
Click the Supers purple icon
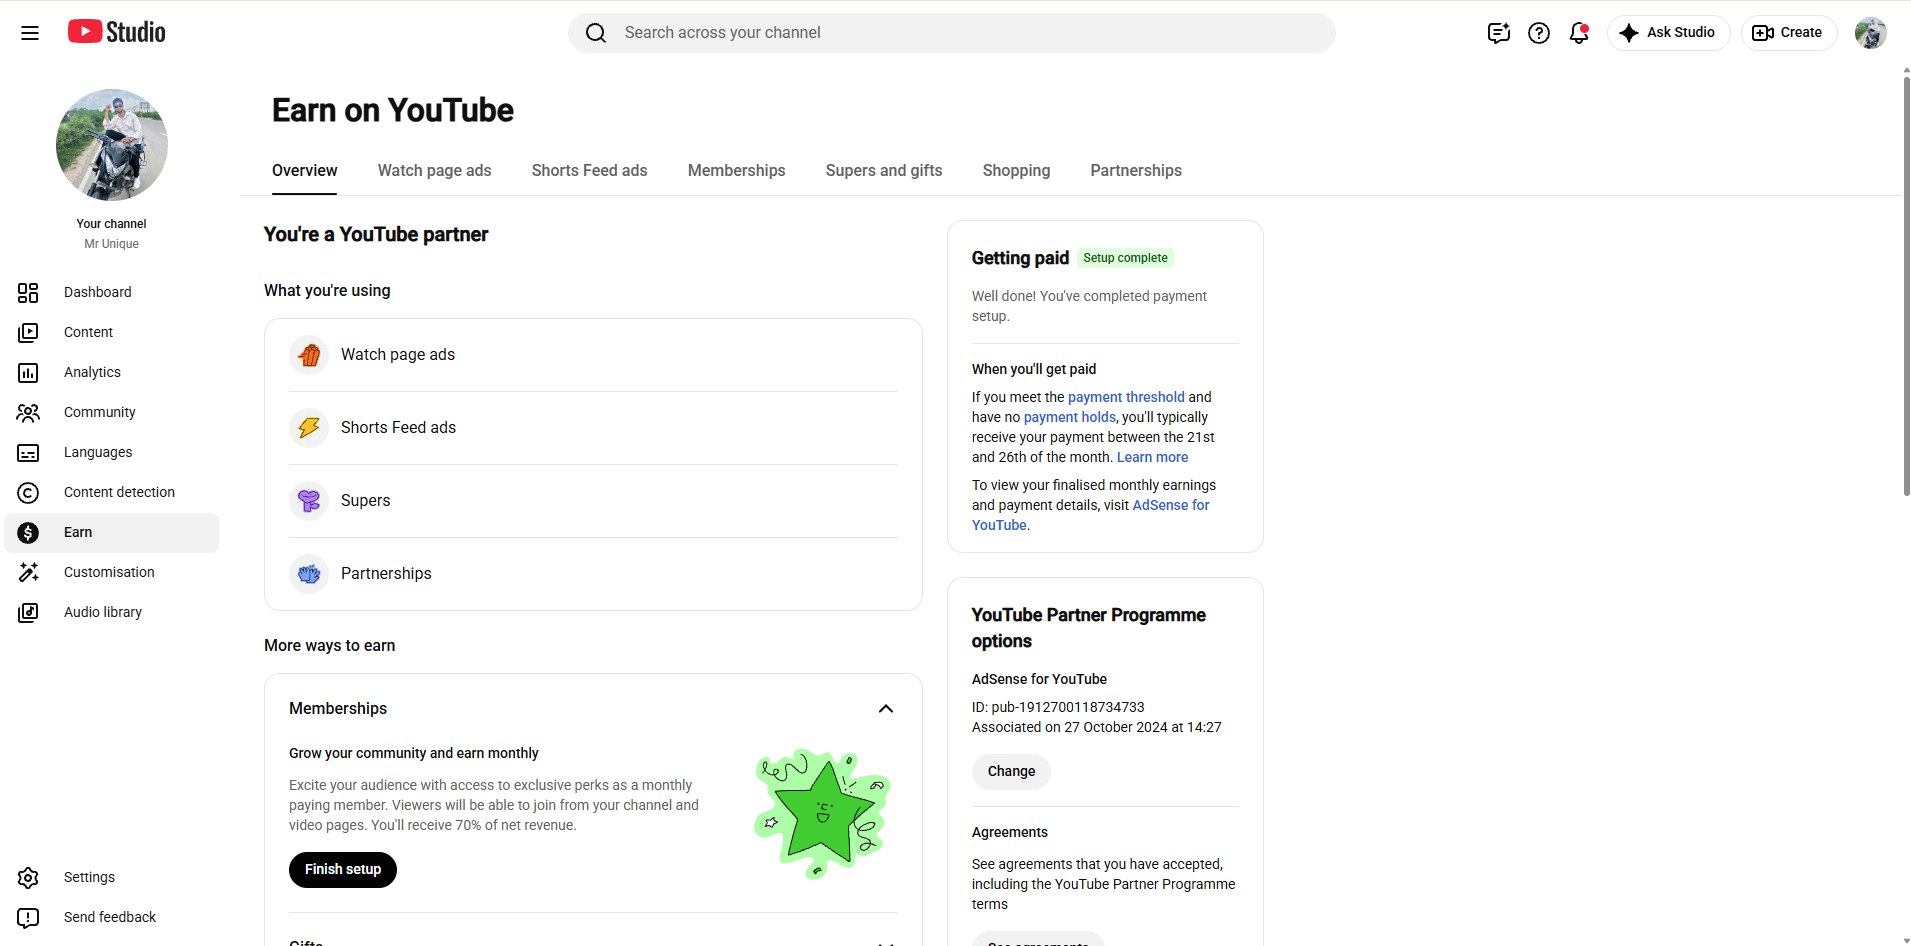click(x=309, y=501)
